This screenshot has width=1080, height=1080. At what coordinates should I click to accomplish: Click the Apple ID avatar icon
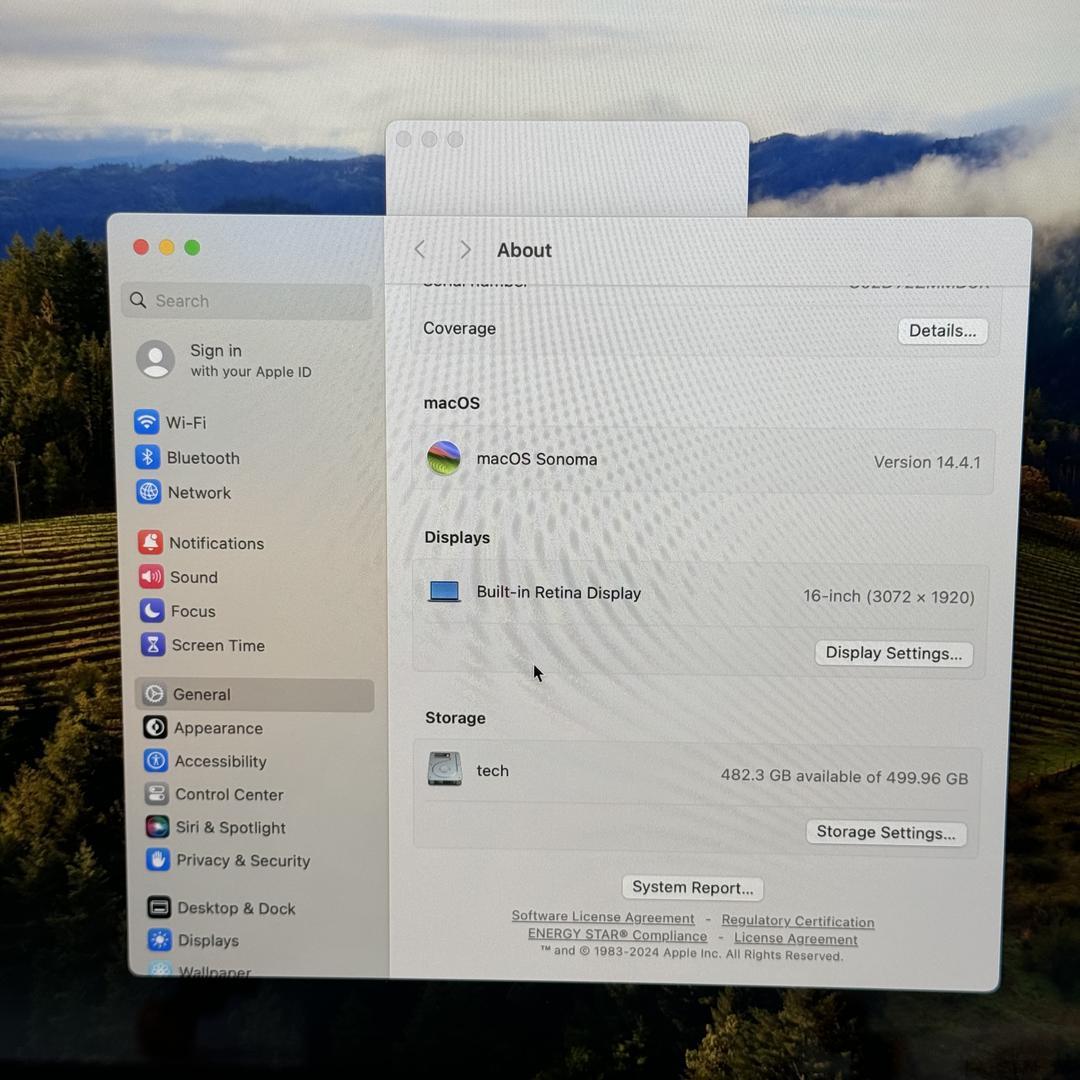(x=156, y=359)
